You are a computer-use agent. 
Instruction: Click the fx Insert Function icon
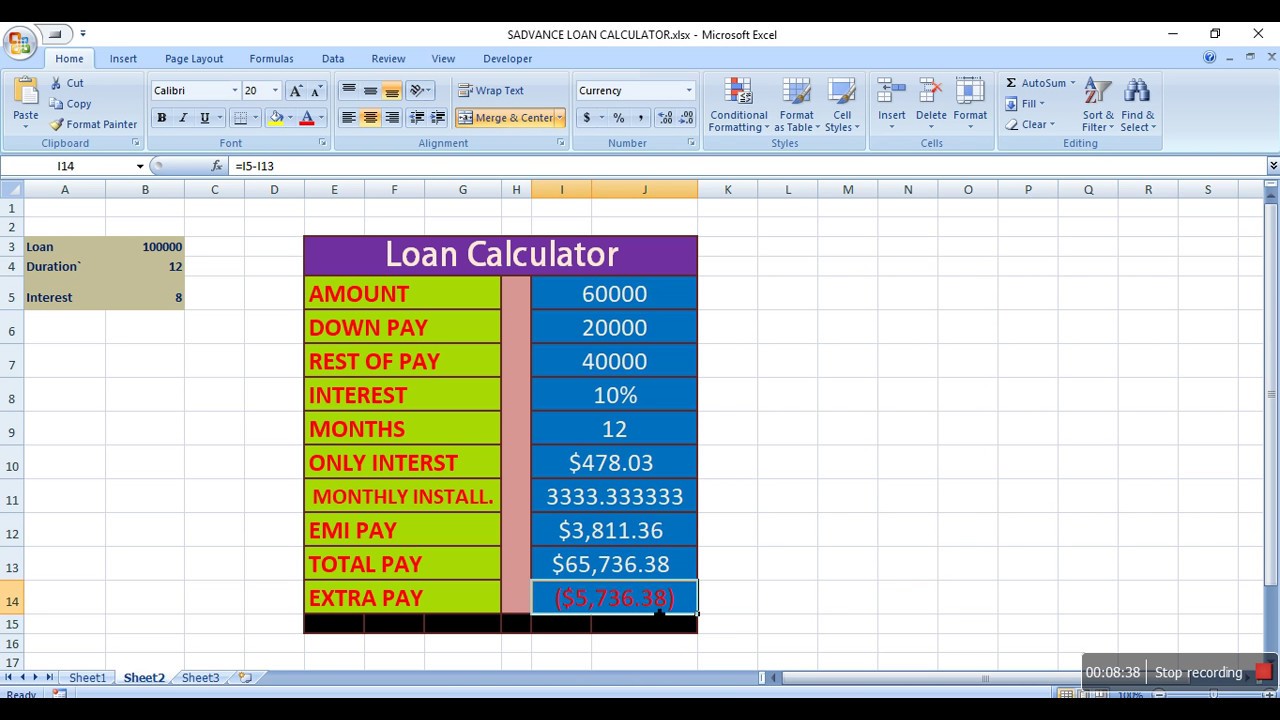tap(217, 166)
